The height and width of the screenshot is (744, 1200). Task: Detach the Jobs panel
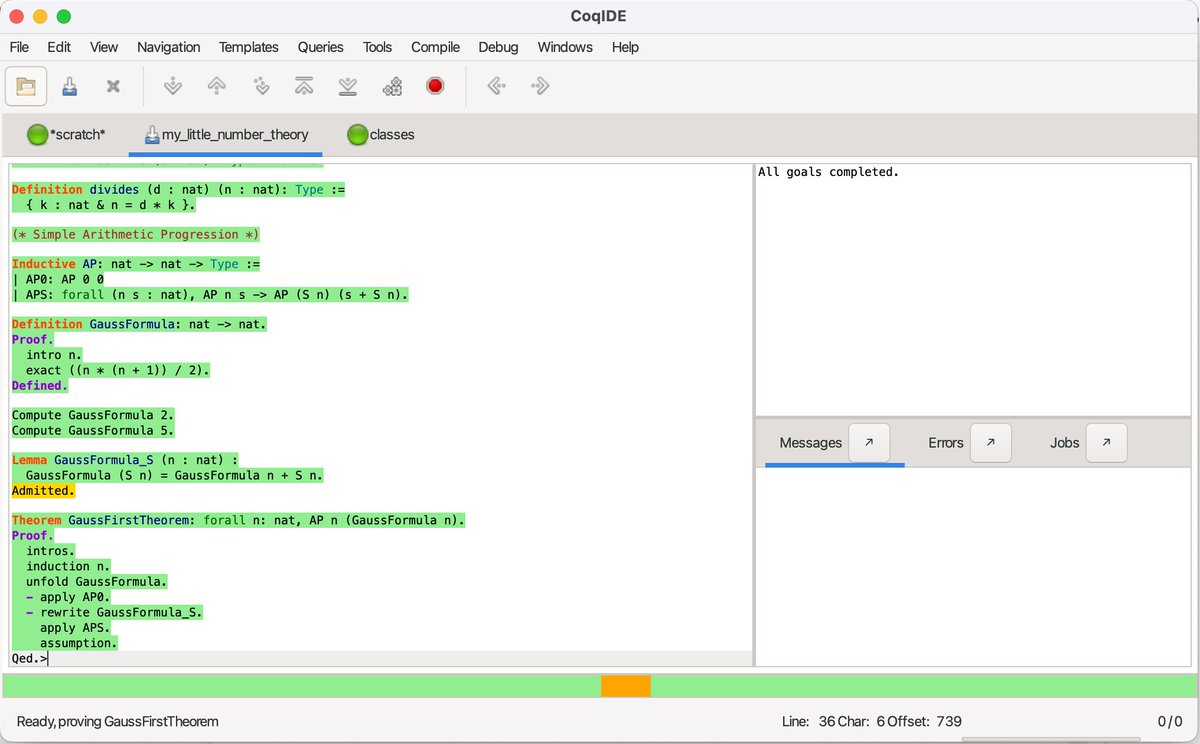tap(1106, 442)
